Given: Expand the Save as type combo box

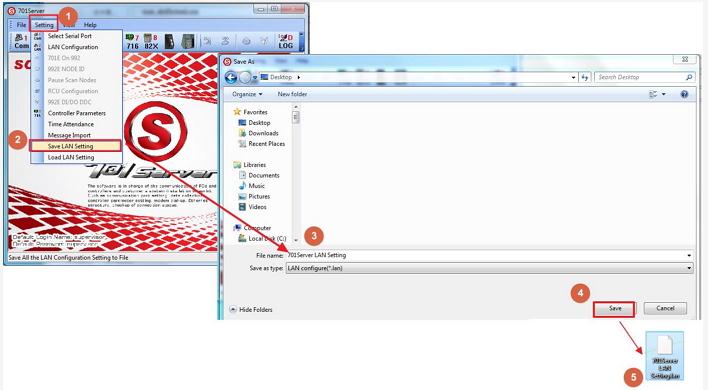Looking at the screenshot, I should (x=489, y=268).
